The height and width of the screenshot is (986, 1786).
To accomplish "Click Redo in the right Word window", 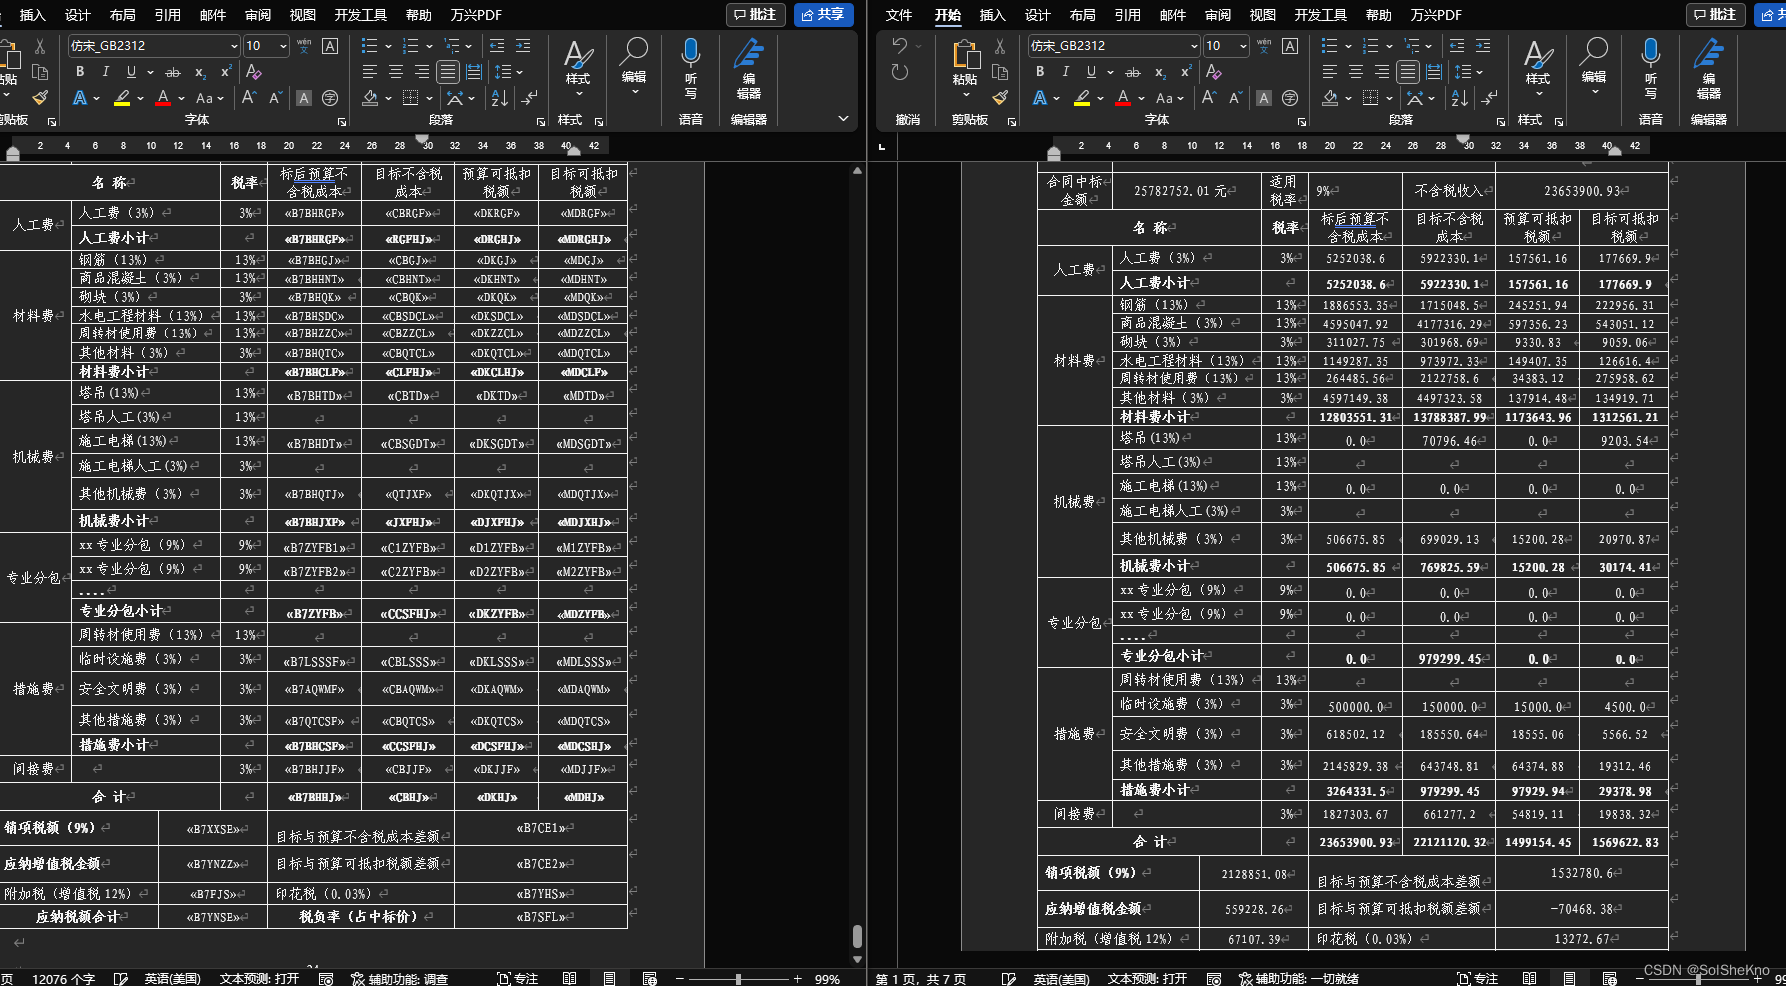I will [899, 72].
